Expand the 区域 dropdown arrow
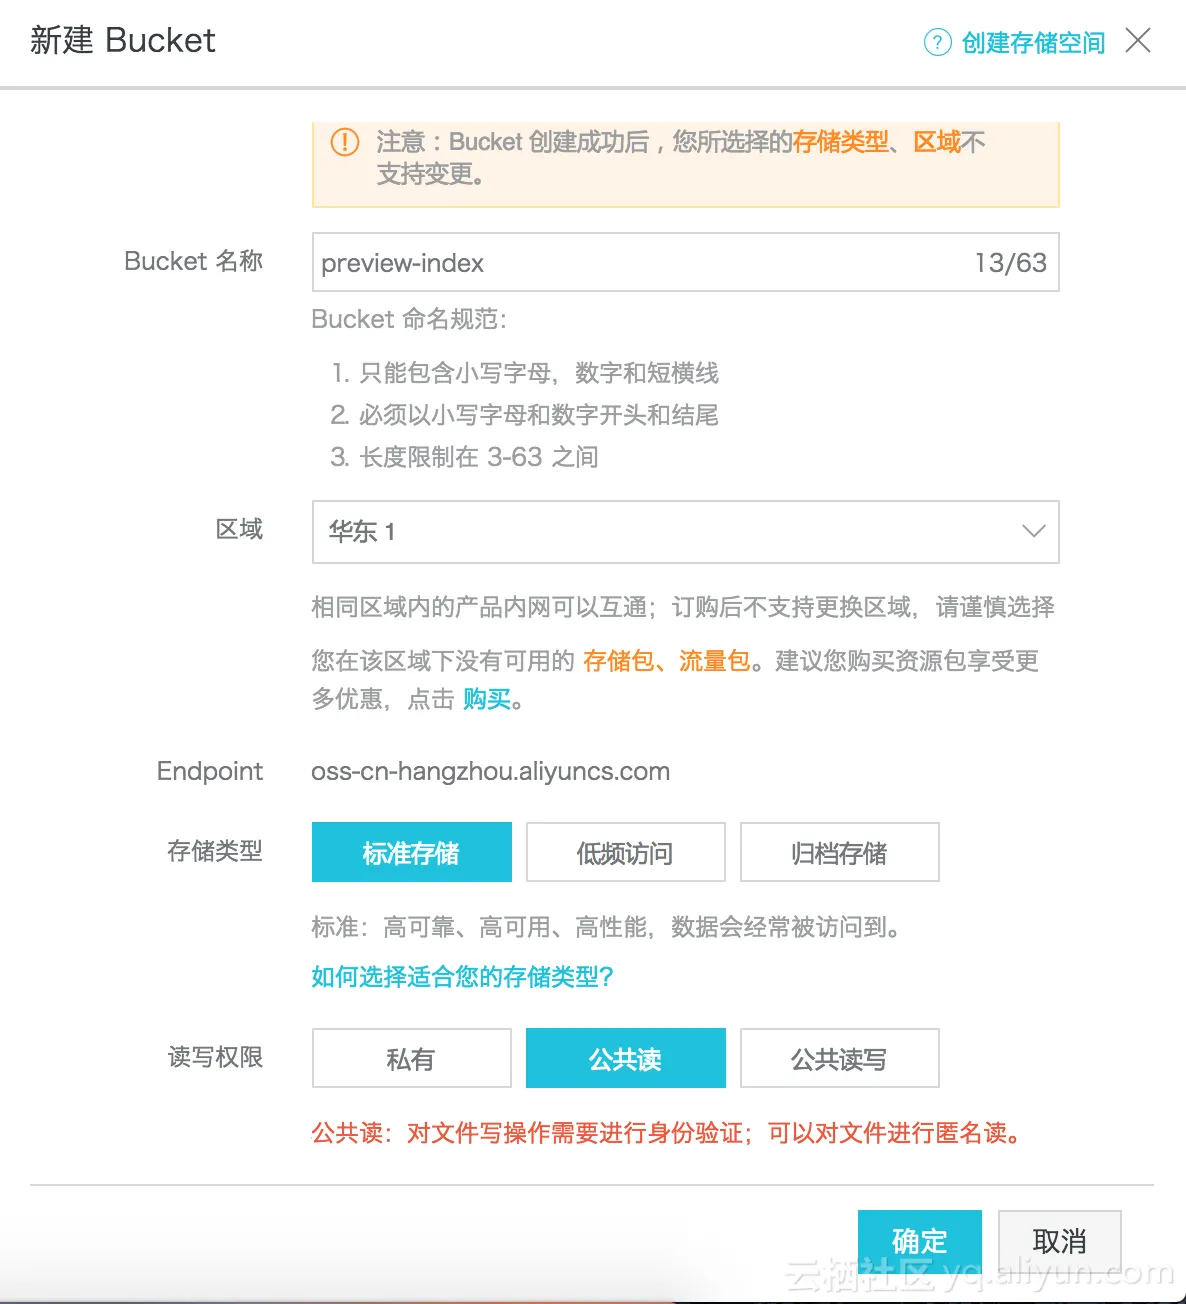The image size is (1186, 1304). coord(1033,531)
